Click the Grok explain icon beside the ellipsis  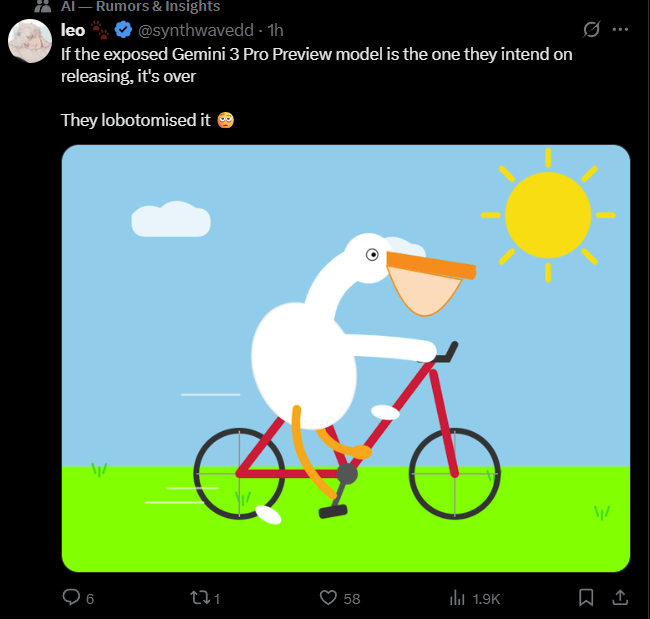(591, 30)
